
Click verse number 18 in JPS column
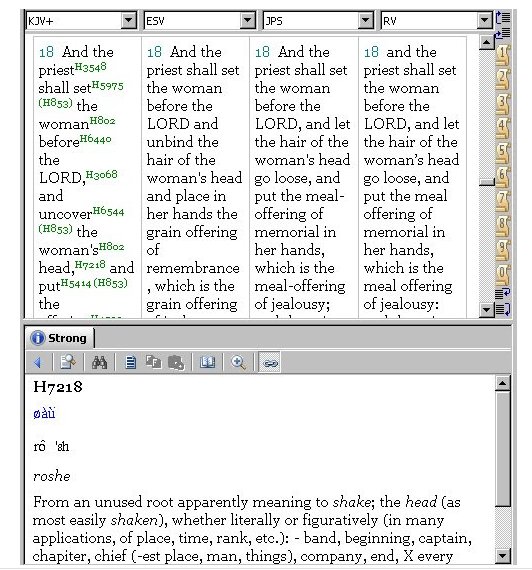click(262, 52)
